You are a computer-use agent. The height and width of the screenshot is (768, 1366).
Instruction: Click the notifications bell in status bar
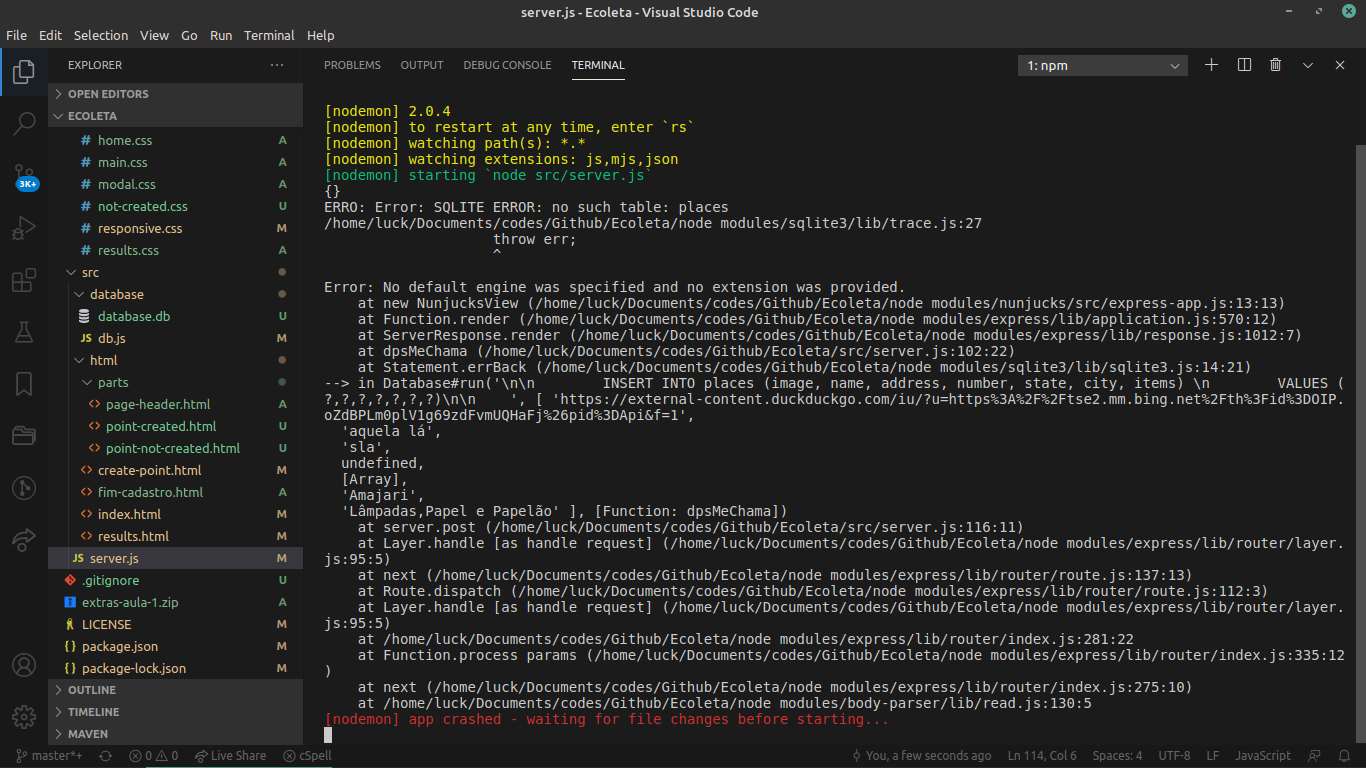pyautogui.click(x=1343, y=756)
